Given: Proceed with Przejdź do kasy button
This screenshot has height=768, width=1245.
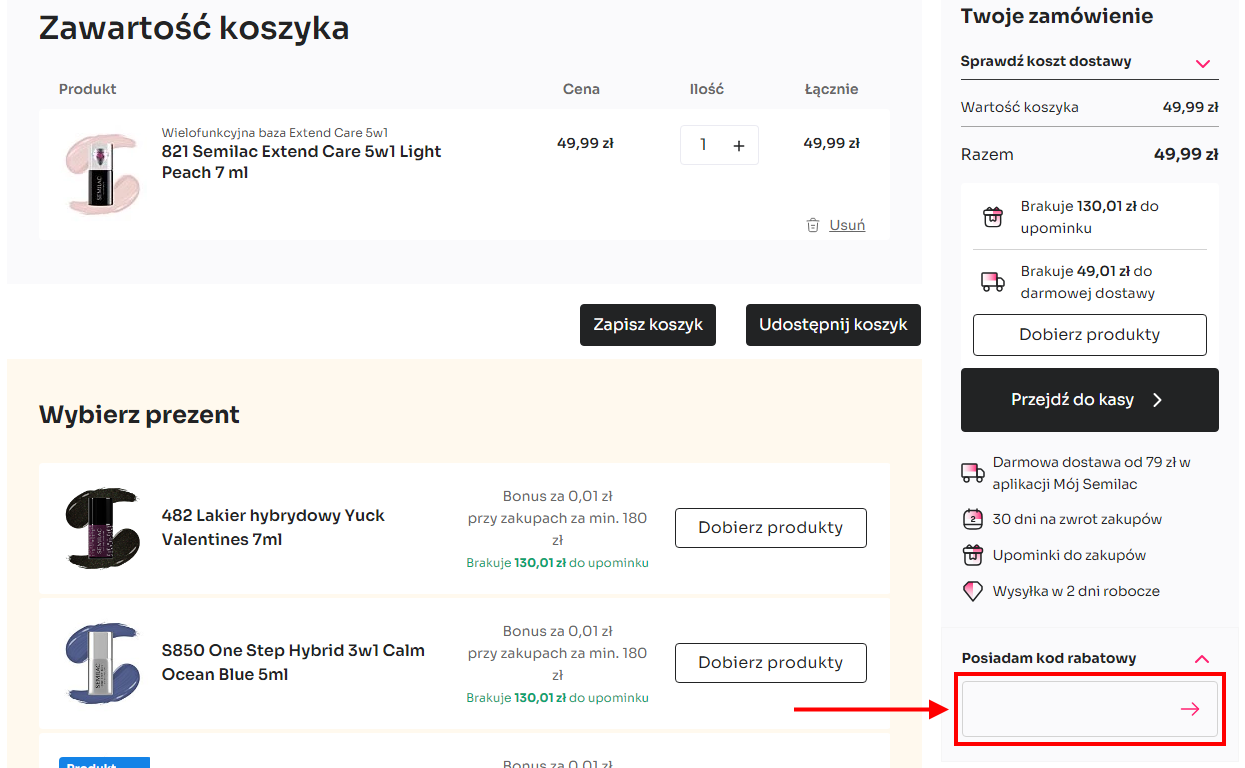Looking at the screenshot, I should tap(1090, 400).
